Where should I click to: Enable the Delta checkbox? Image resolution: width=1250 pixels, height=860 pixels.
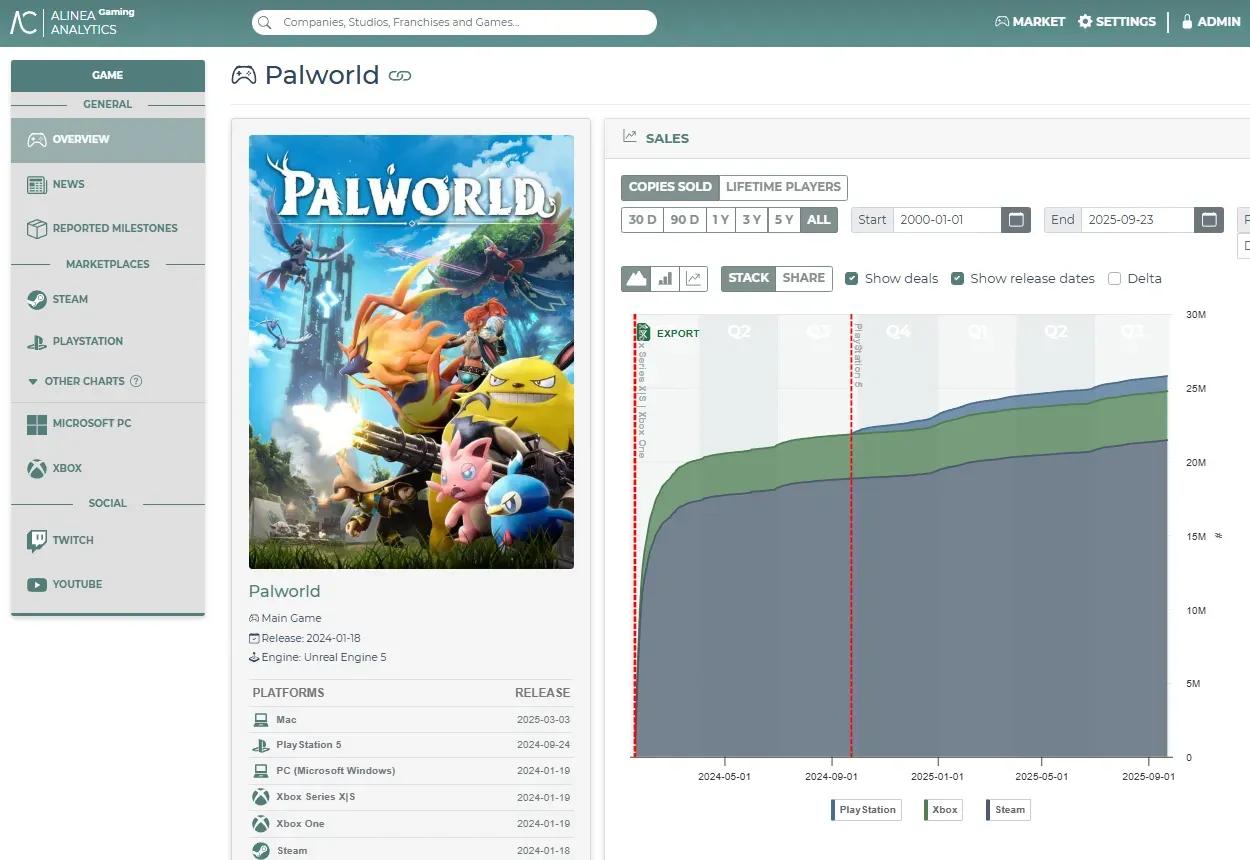pyautogui.click(x=1114, y=278)
